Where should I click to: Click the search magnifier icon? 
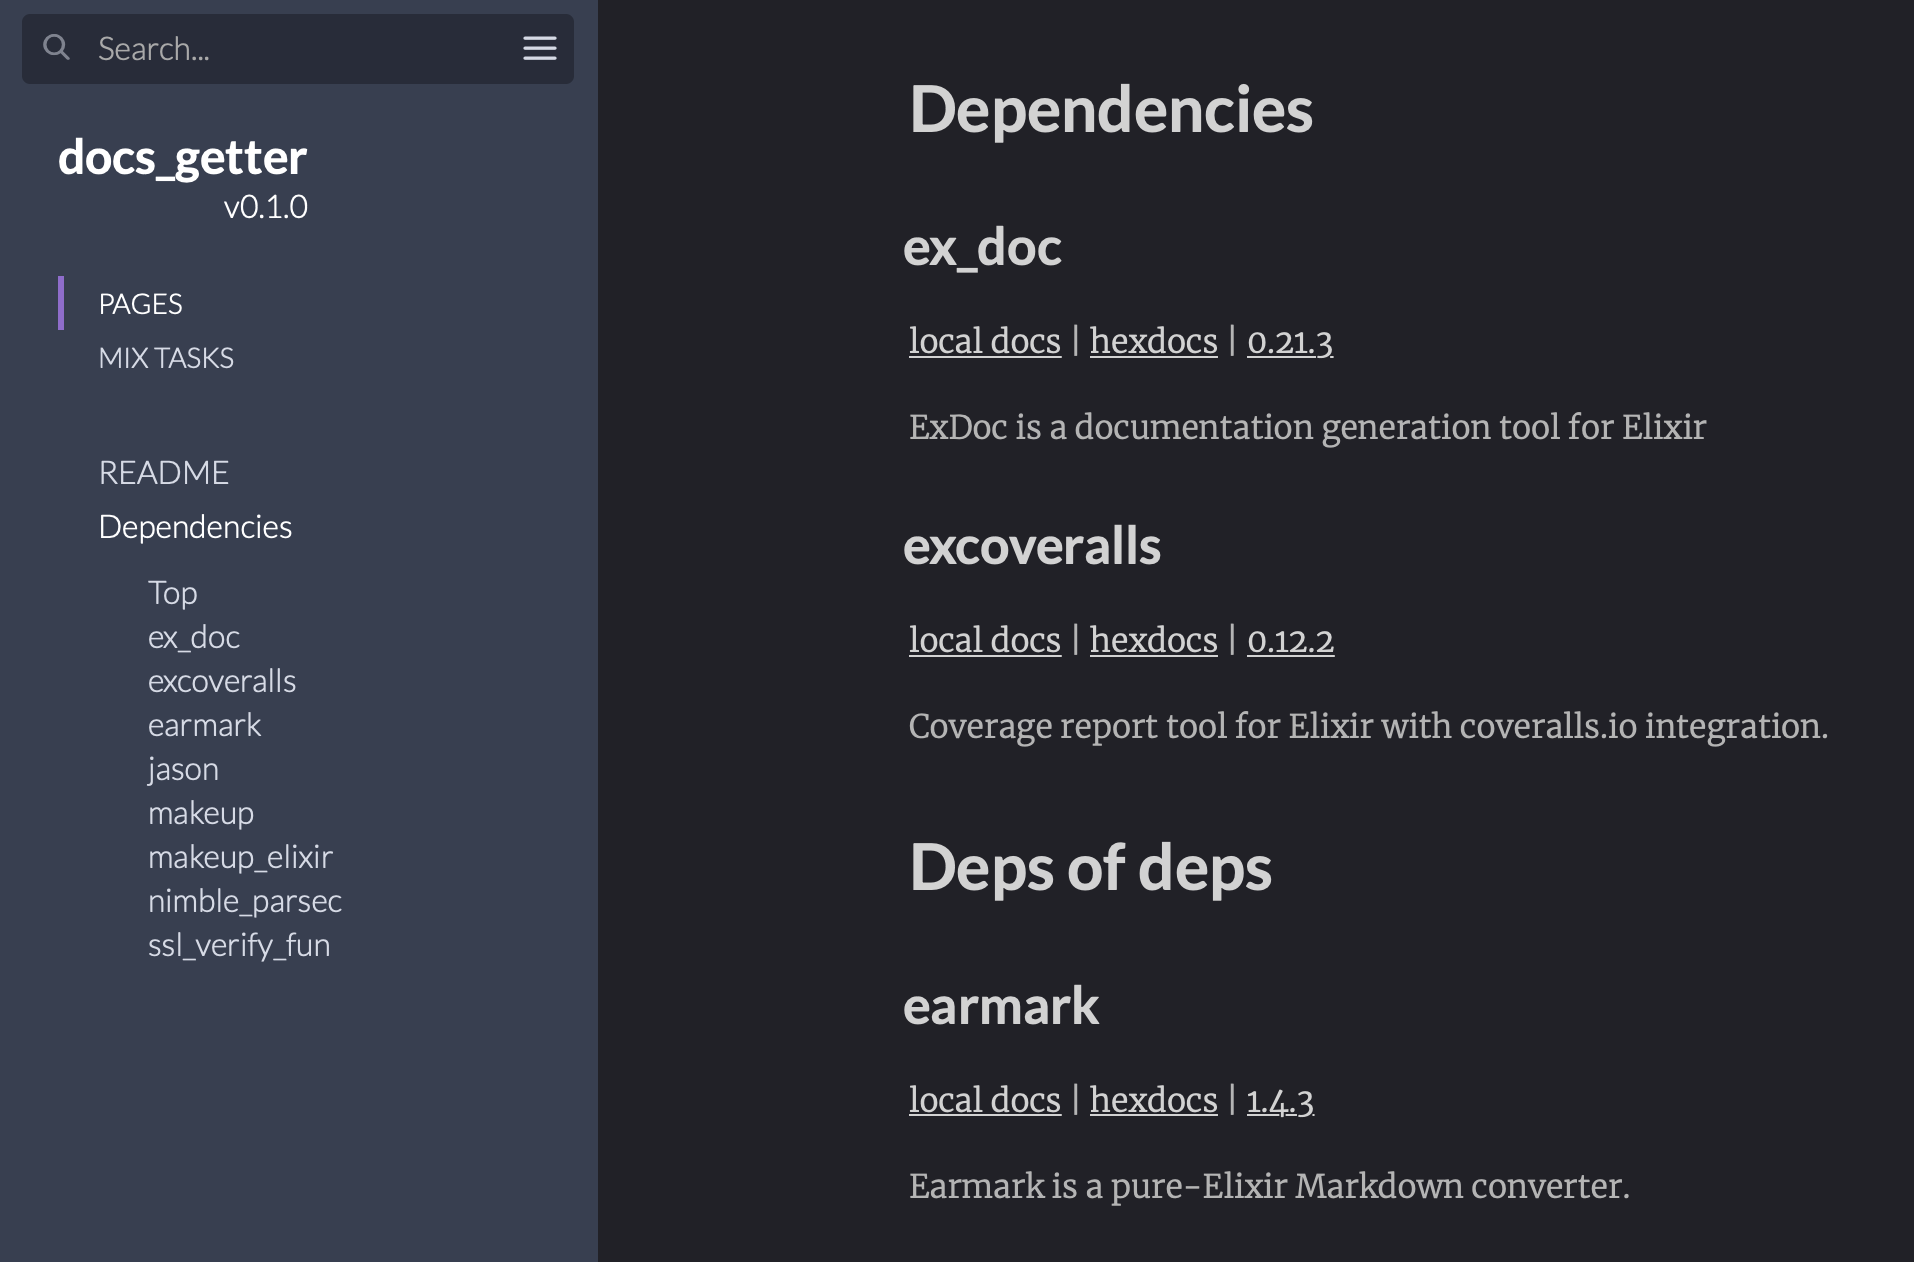56,47
